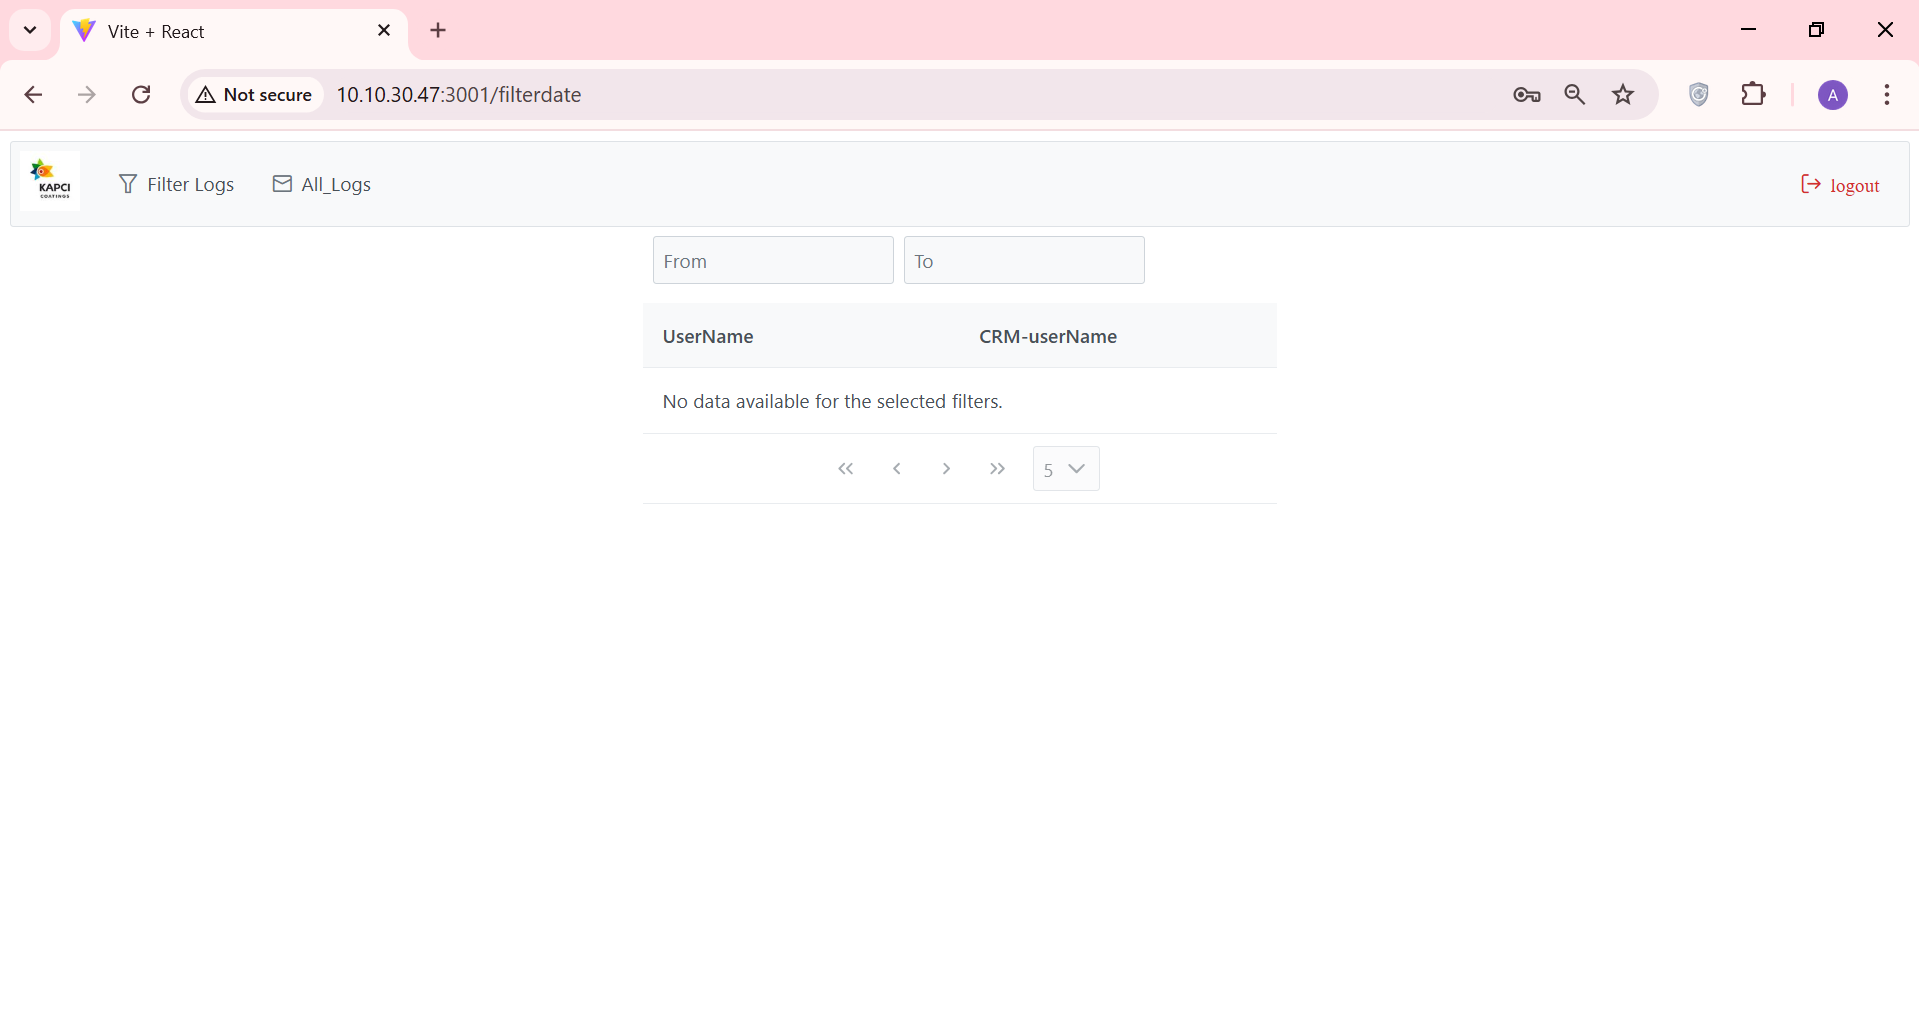This screenshot has height=1018, width=1919.
Task: Click the From date input field
Action: pos(772,260)
